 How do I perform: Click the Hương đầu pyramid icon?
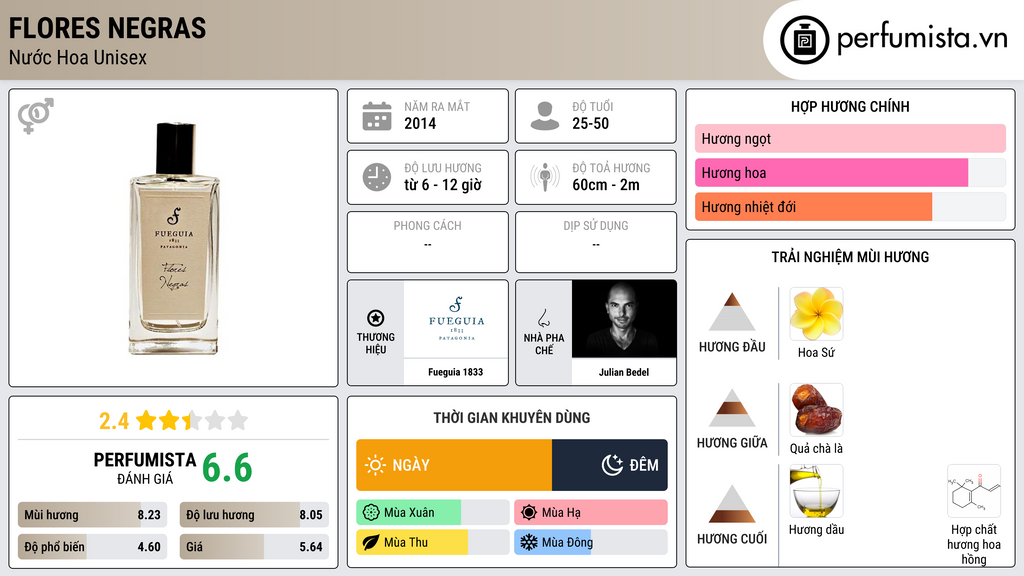[x=732, y=312]
